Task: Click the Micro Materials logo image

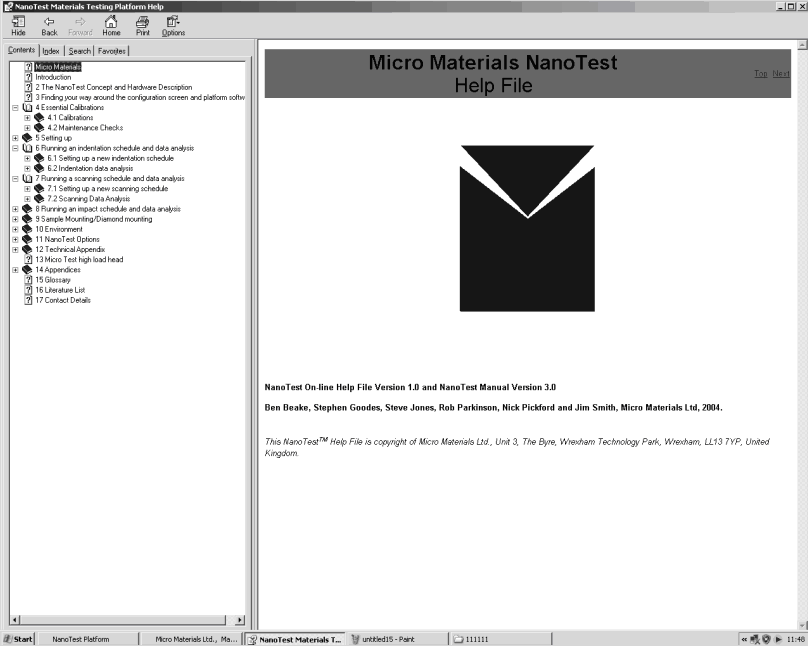Action: click(527, 228)
